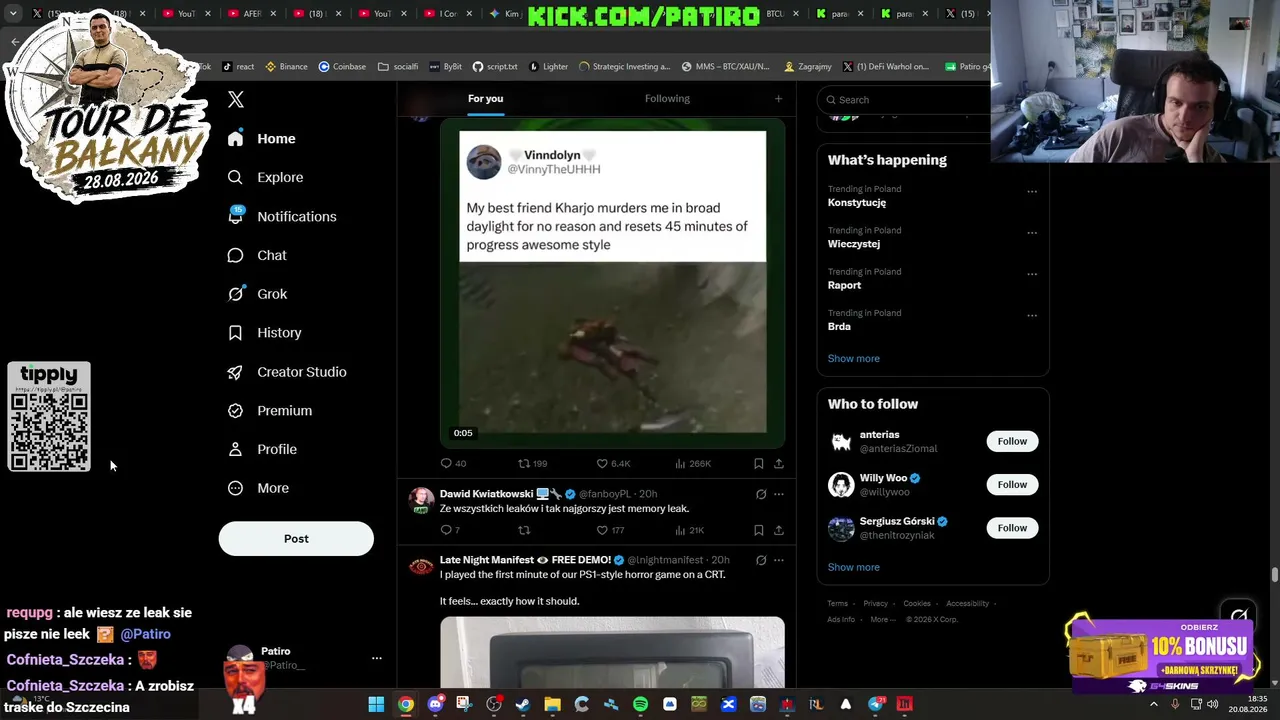Expand the More menu in sidebar

click(258, 488)
